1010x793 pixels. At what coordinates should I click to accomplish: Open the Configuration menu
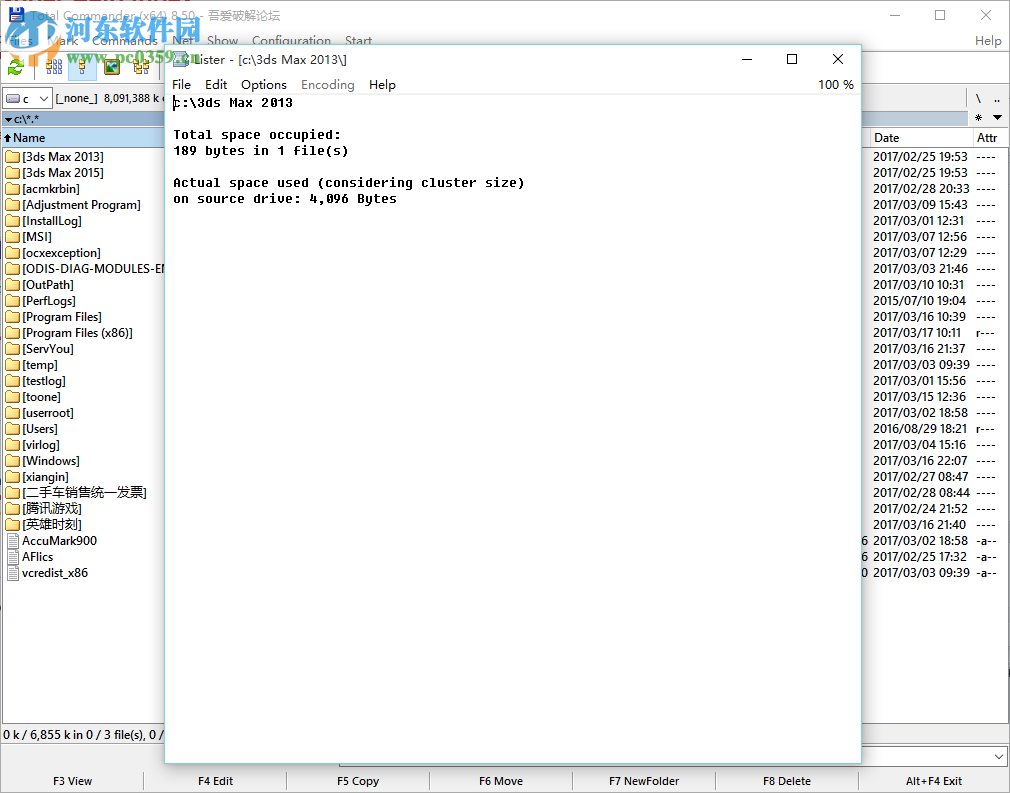click(291, 40)
